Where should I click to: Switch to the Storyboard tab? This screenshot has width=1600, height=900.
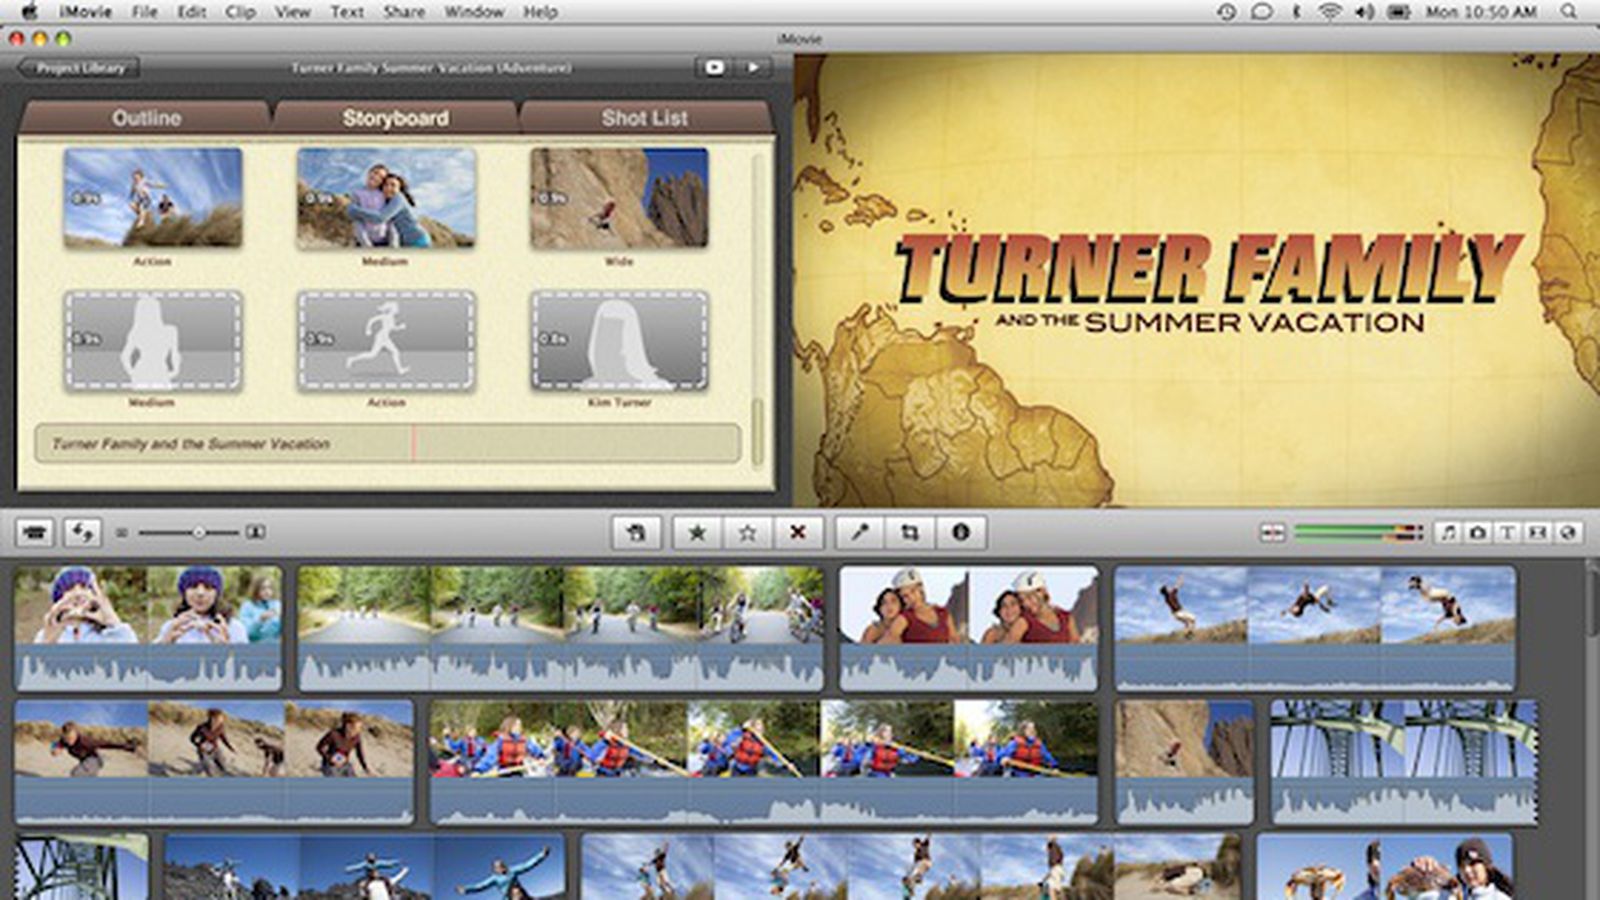(395, 118)
